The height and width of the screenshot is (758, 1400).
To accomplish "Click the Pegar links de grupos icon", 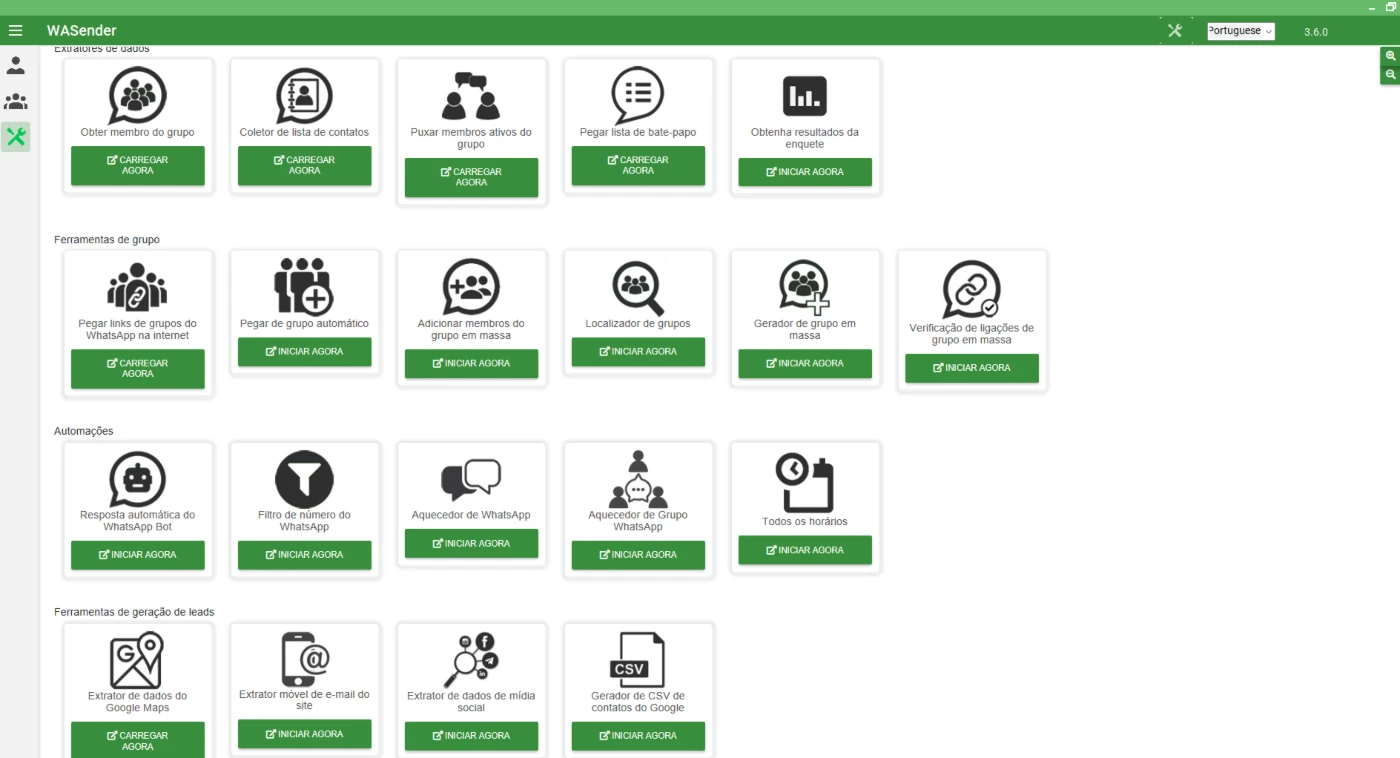I will tap(137, 287).
